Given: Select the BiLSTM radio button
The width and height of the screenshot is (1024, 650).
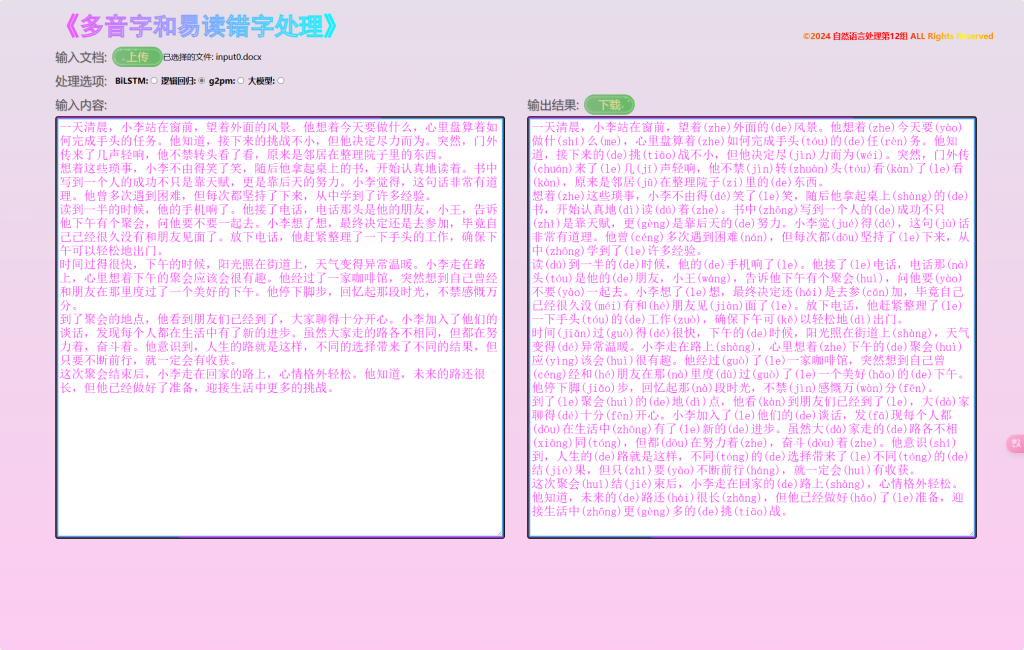Looking at the screenshot, I should pos(153,81).
